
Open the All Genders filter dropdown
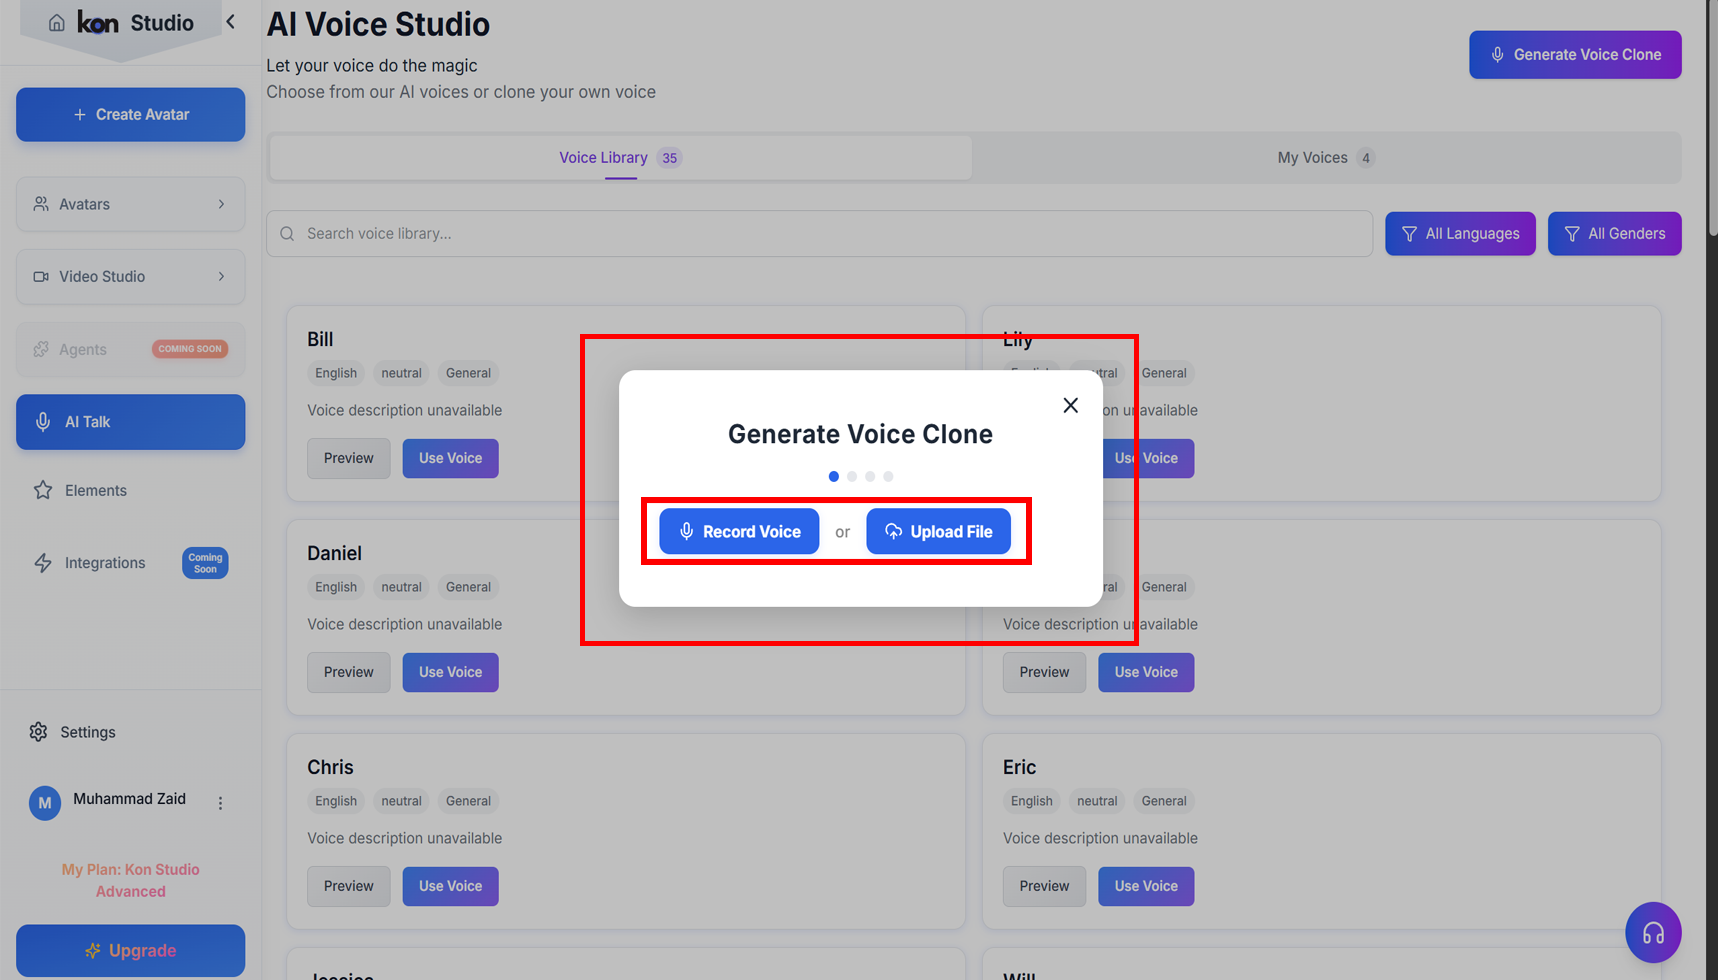click(x=1614, y=234)
